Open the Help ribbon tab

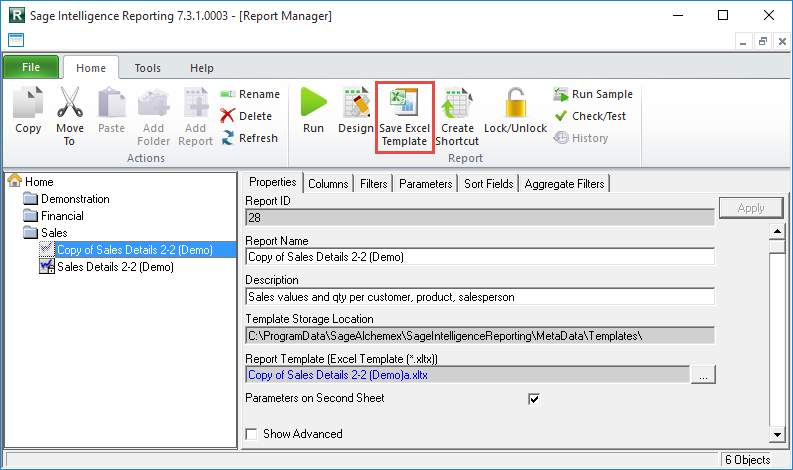pos(202,68)
